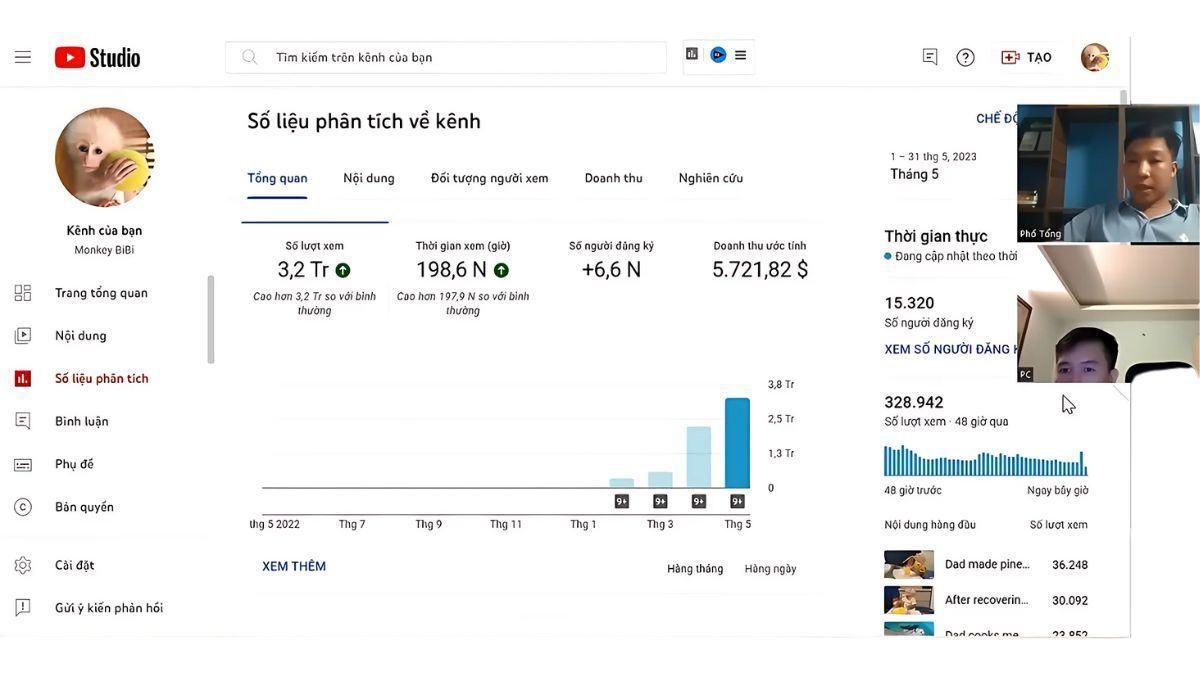Open the help question mark icon

click(964, 56)
